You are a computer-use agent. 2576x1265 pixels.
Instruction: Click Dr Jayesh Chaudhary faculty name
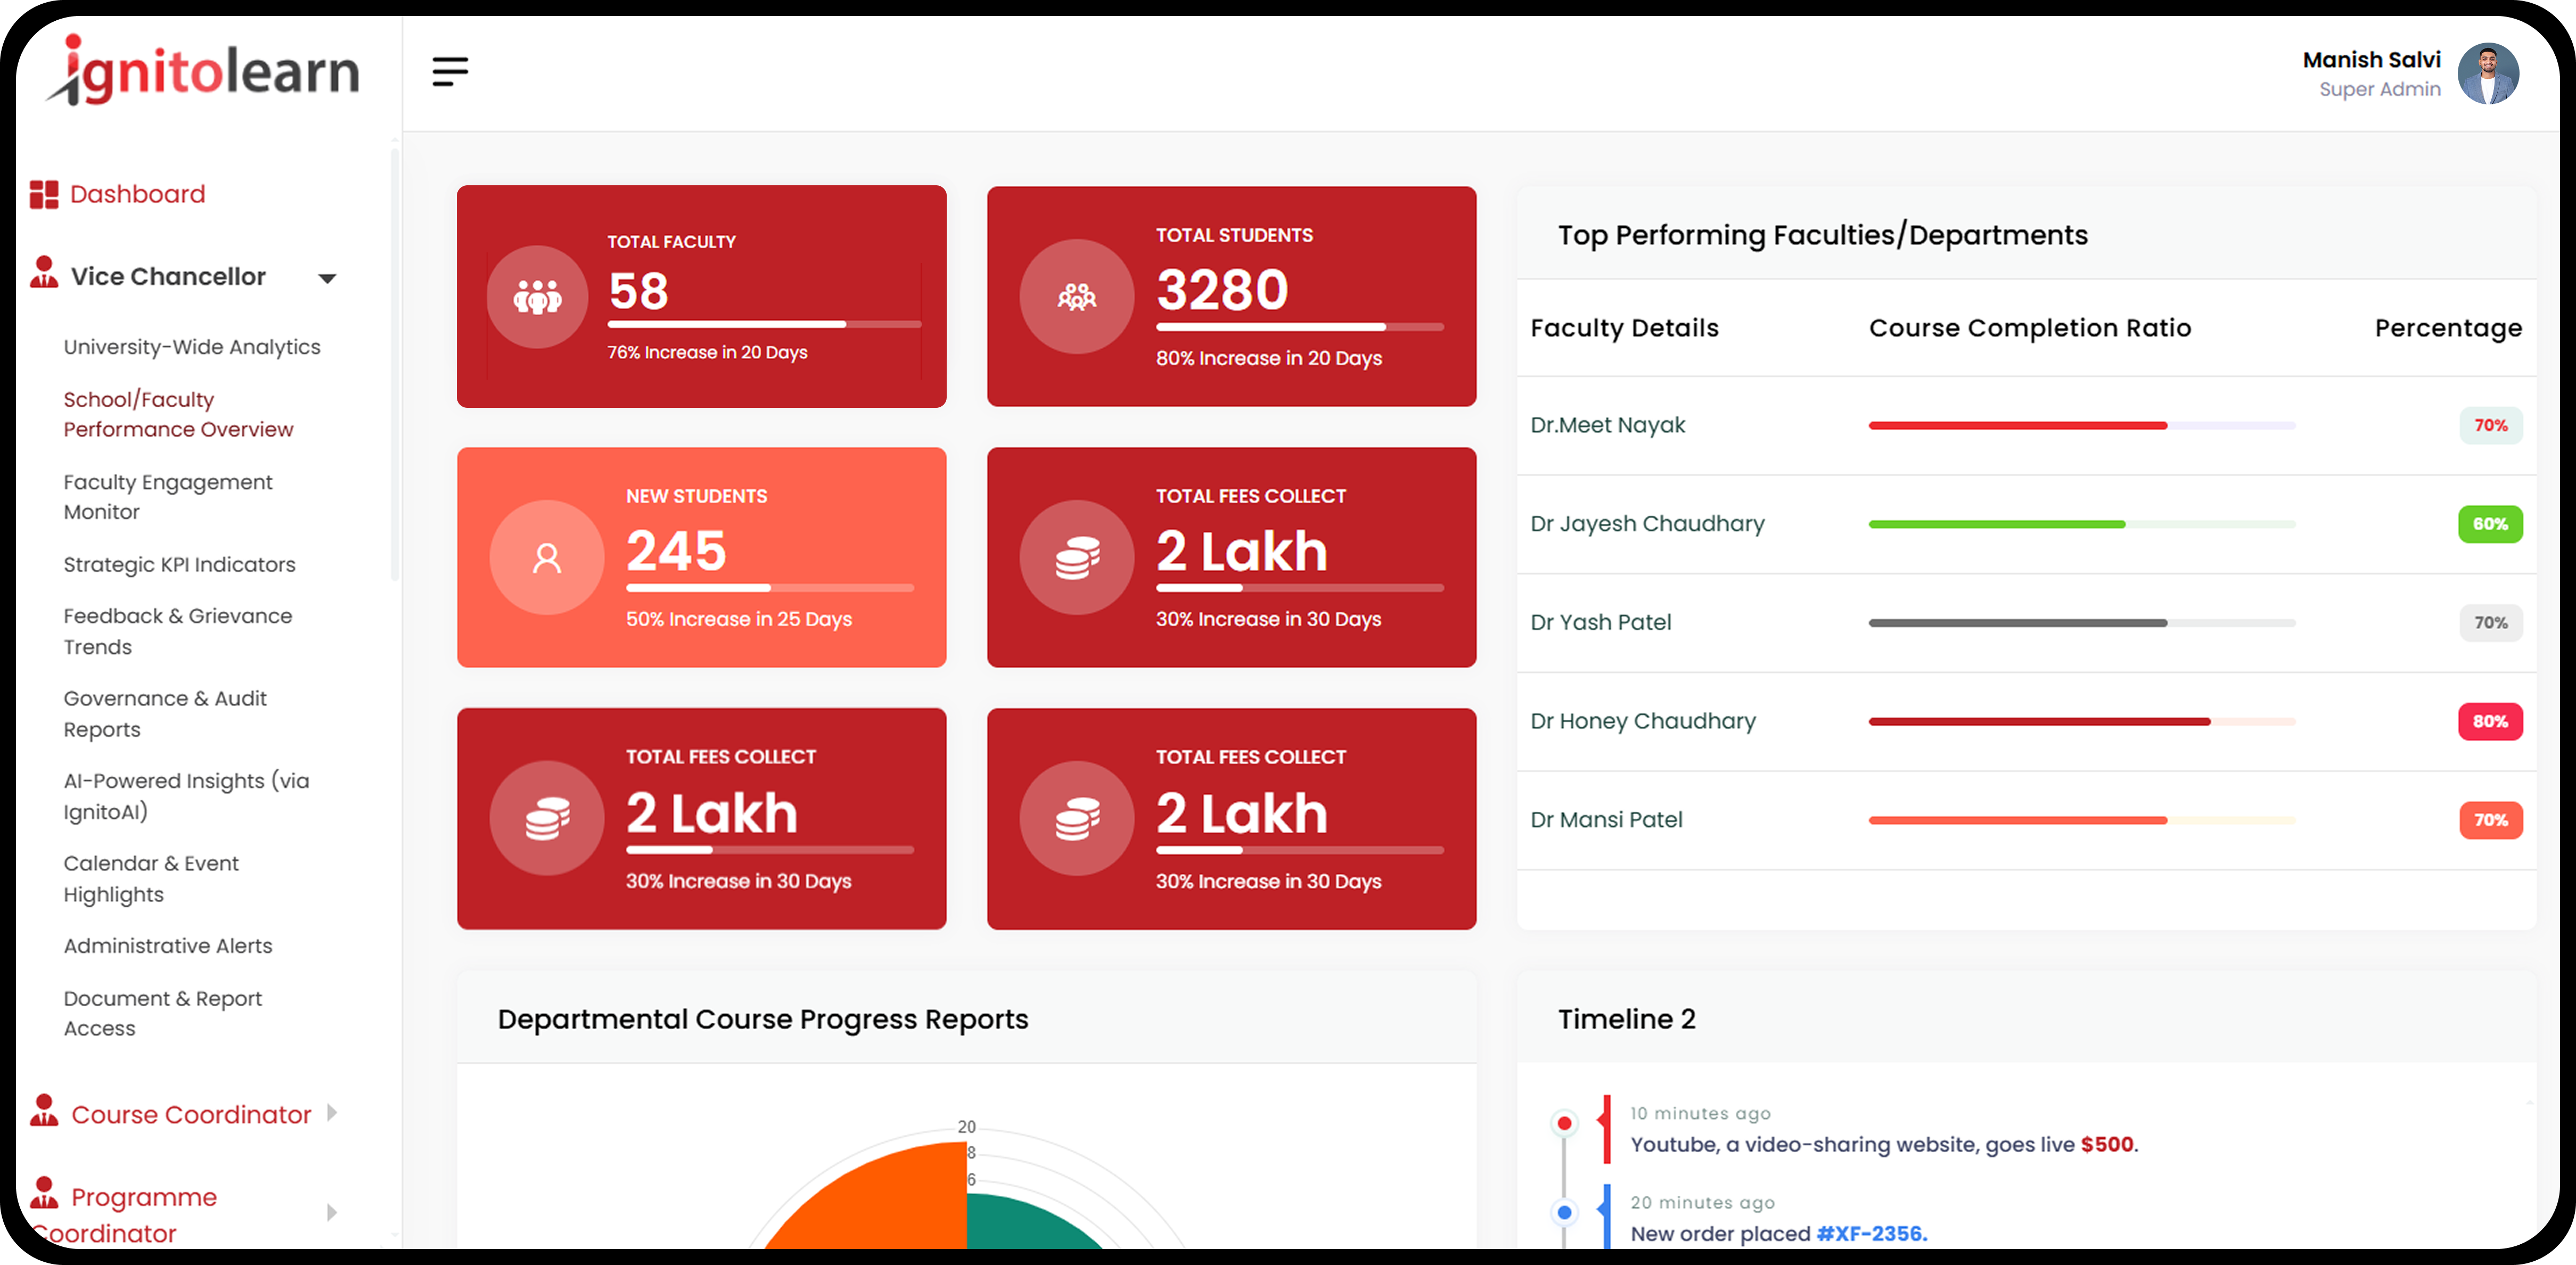(1647, 523)
